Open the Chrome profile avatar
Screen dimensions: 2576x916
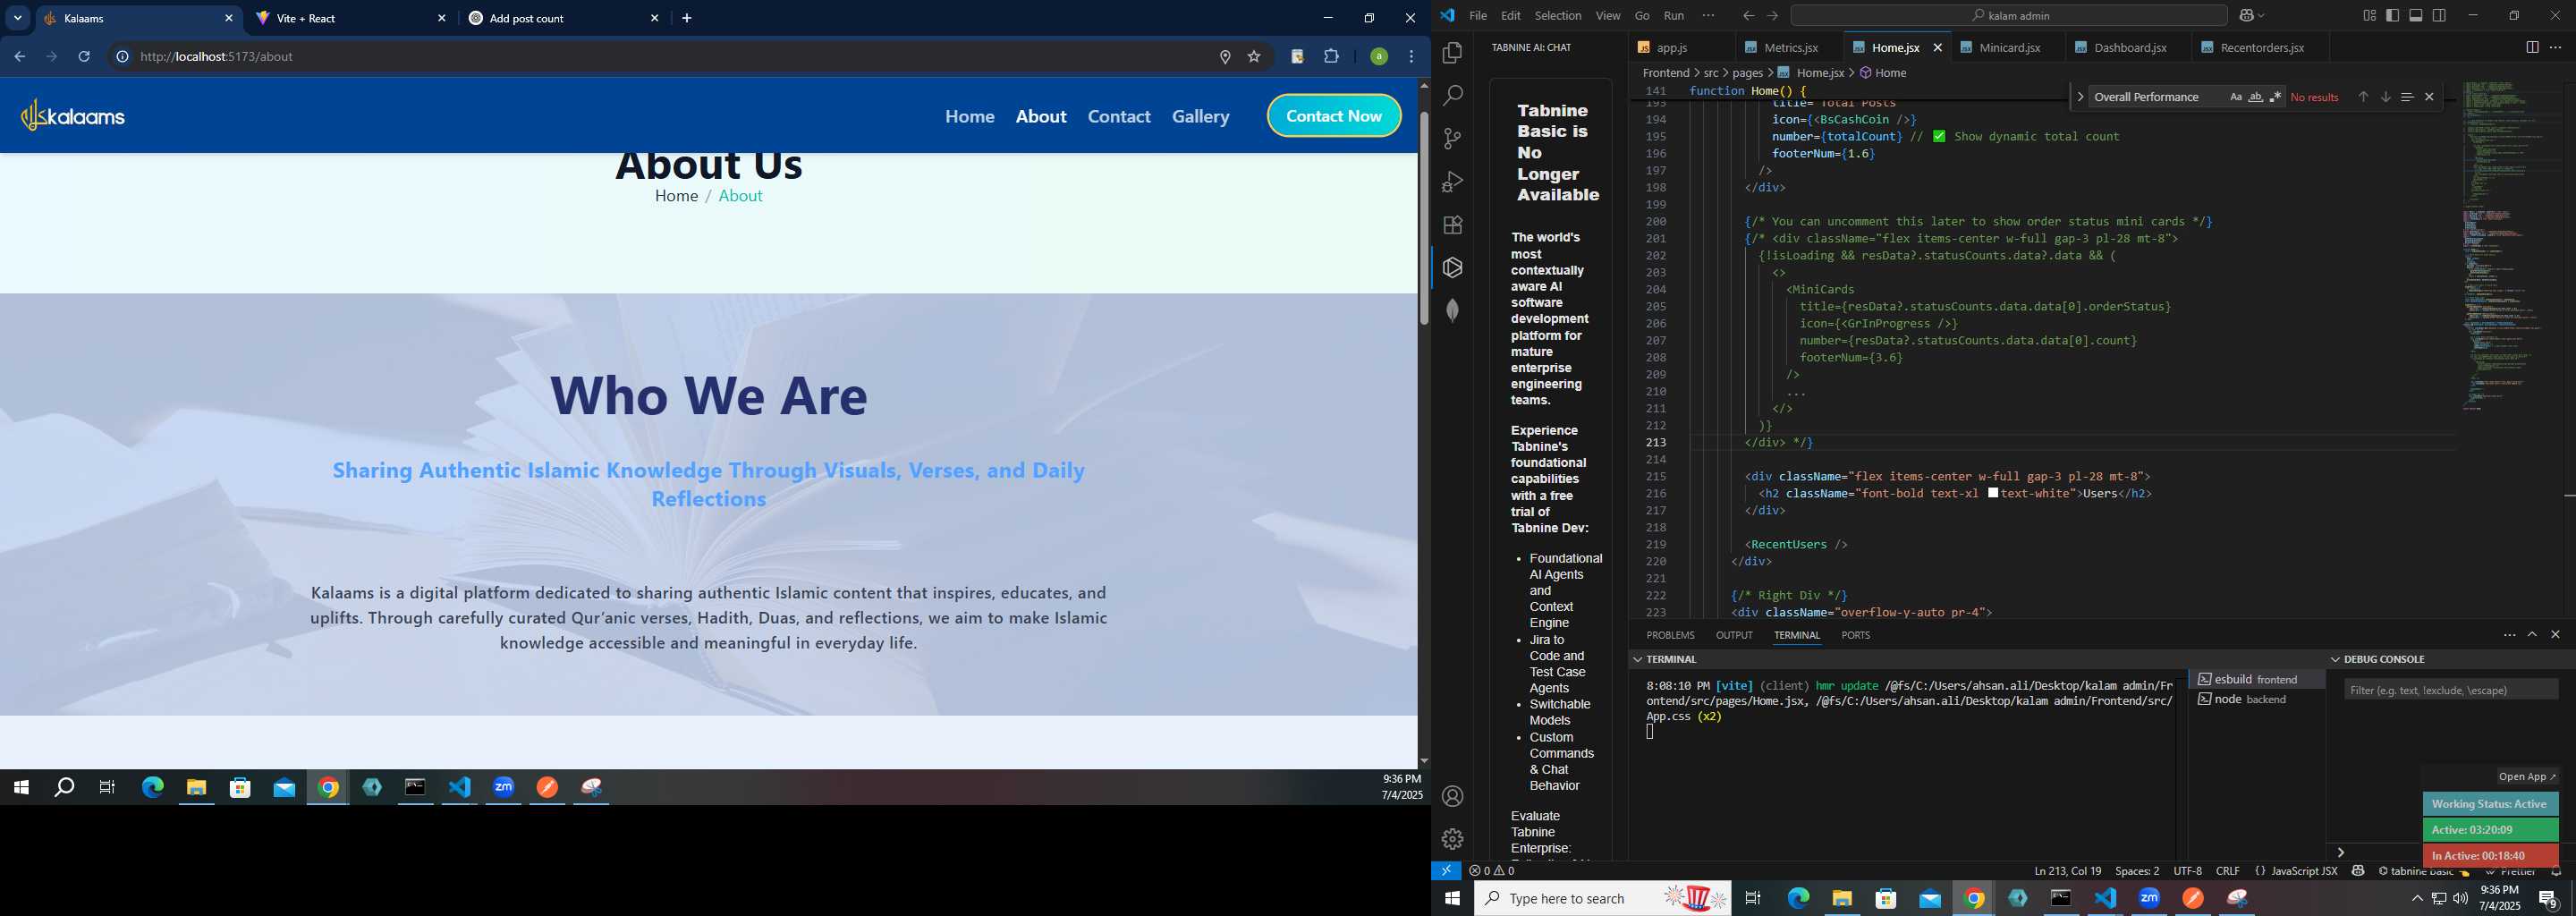click(x=1378, y=57)
